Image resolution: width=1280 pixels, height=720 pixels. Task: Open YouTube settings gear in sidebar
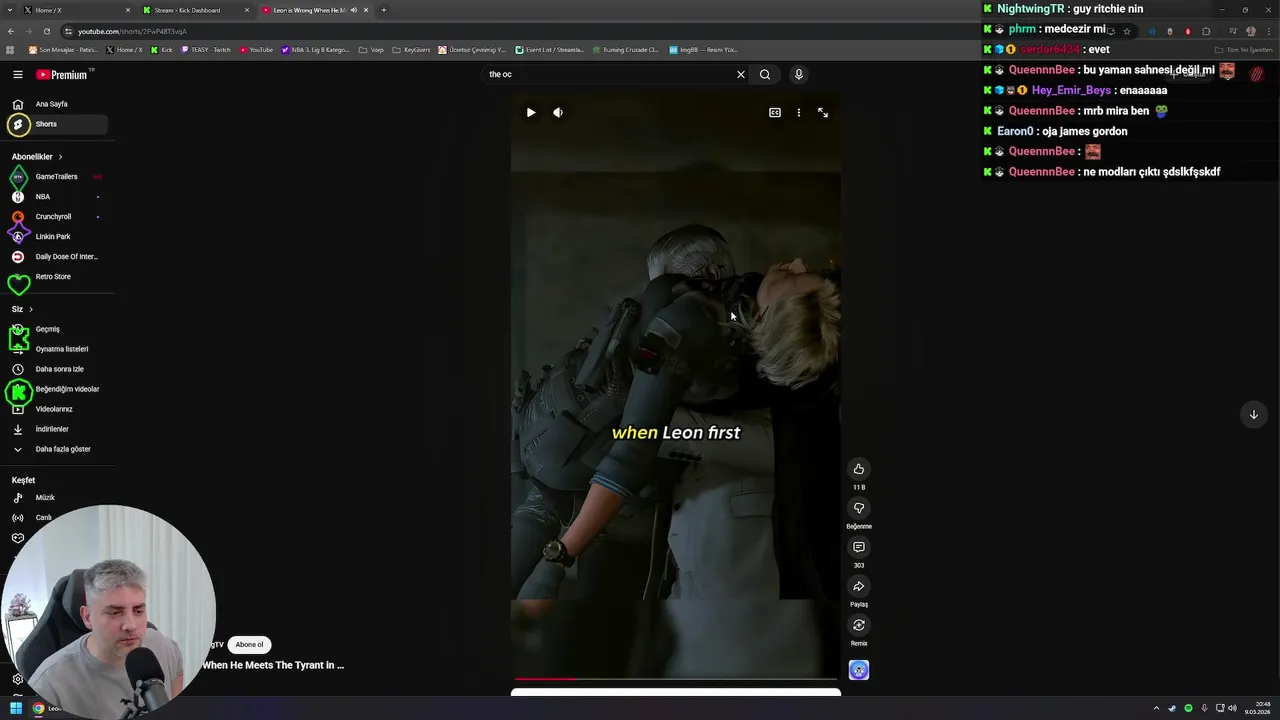click(x=18, y=679)
